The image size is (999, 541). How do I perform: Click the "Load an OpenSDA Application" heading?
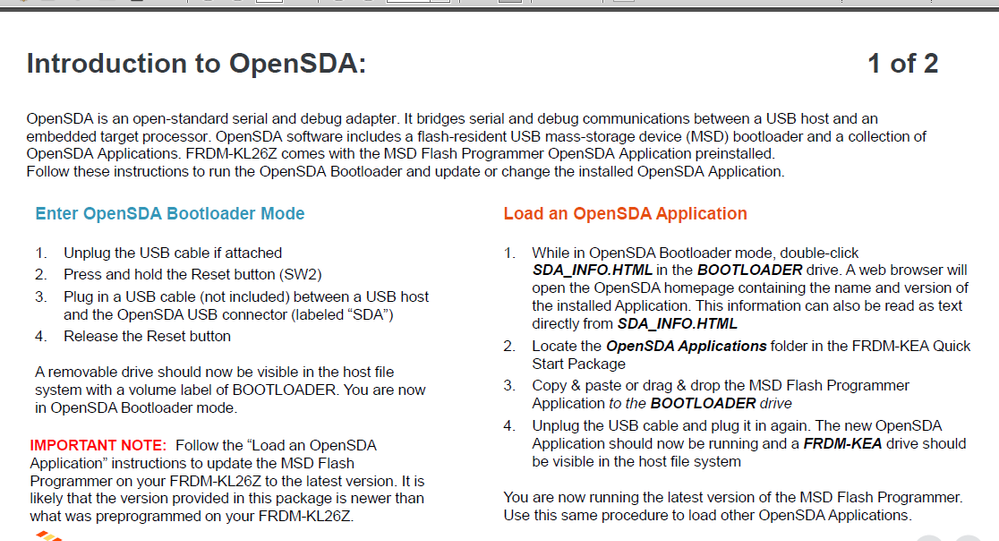coord(625,213)
